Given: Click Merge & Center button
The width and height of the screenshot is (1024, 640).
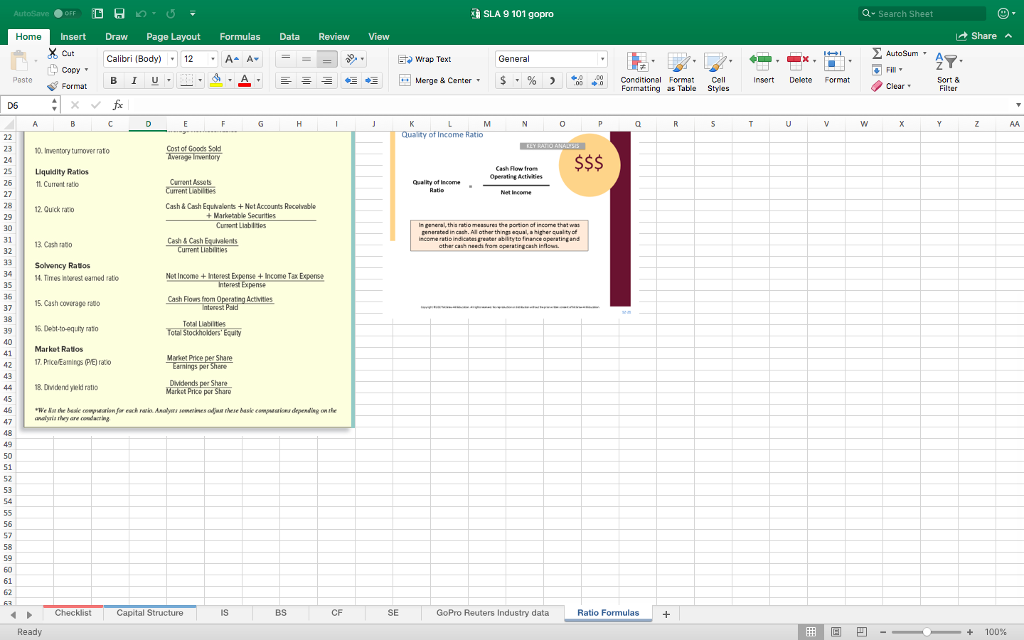Looking at the screenshot, I should tap(436, 80).
